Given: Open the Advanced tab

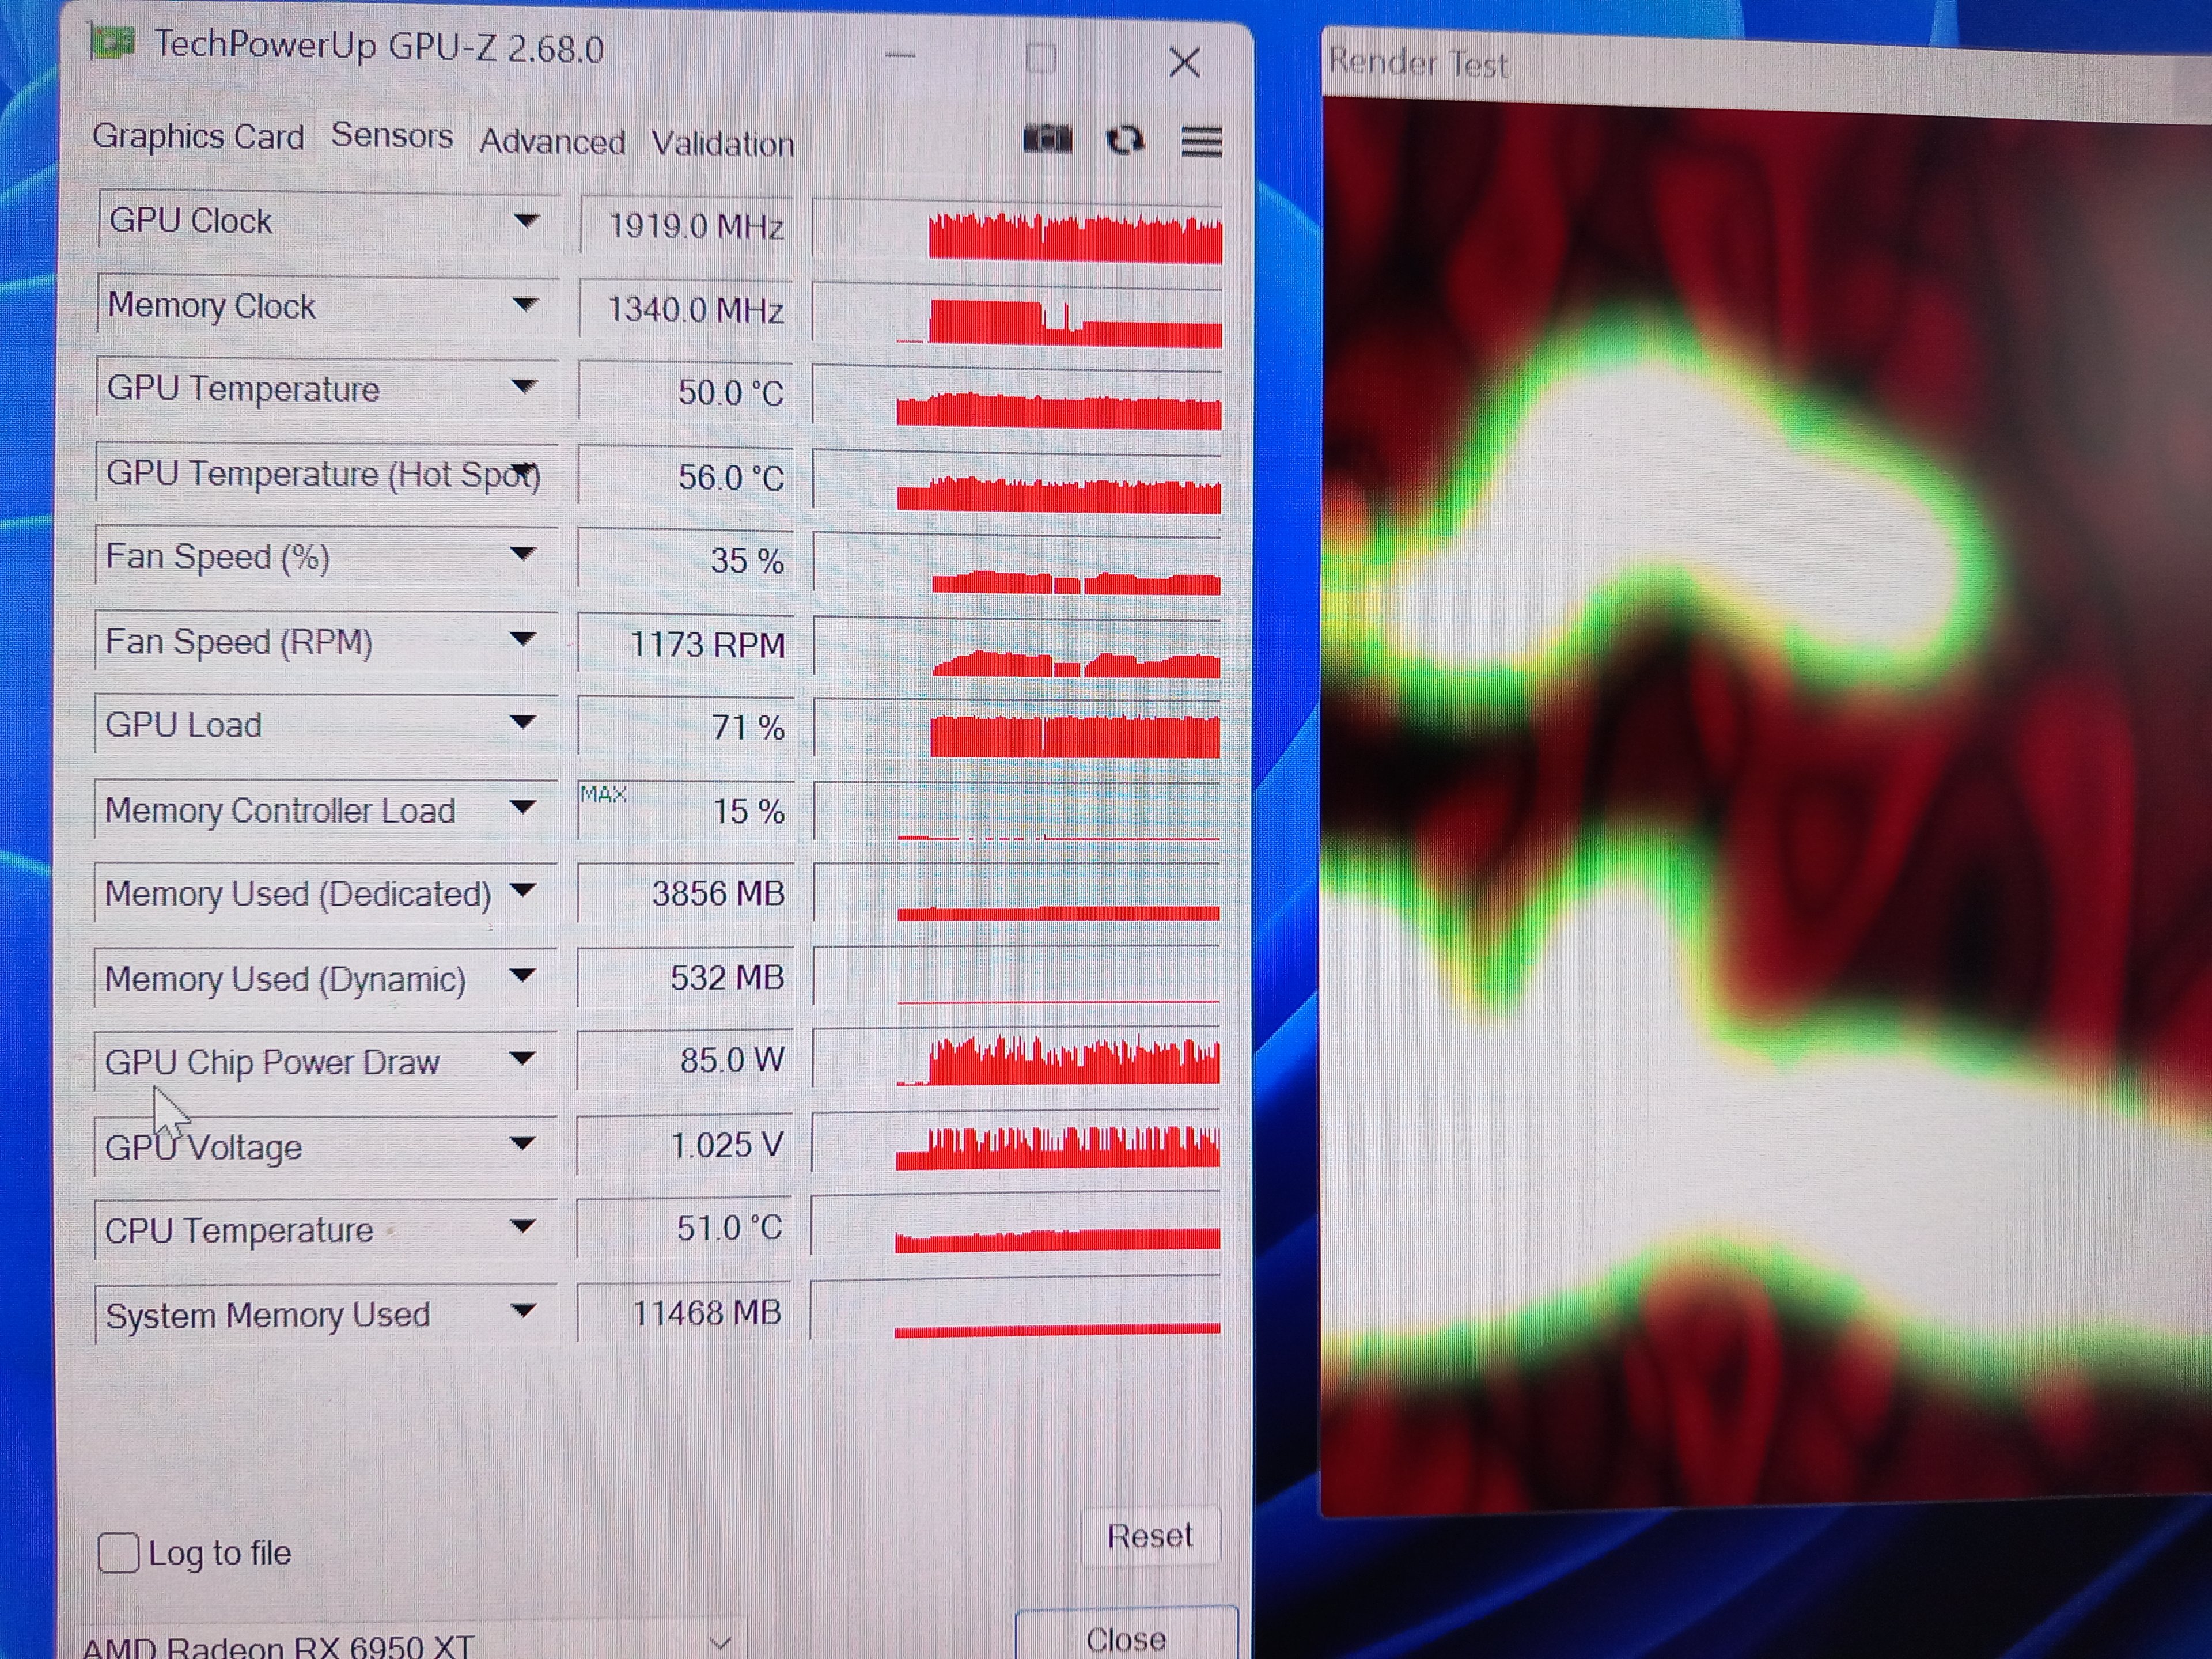Looking at the screenshot, I should click(552, 142).
